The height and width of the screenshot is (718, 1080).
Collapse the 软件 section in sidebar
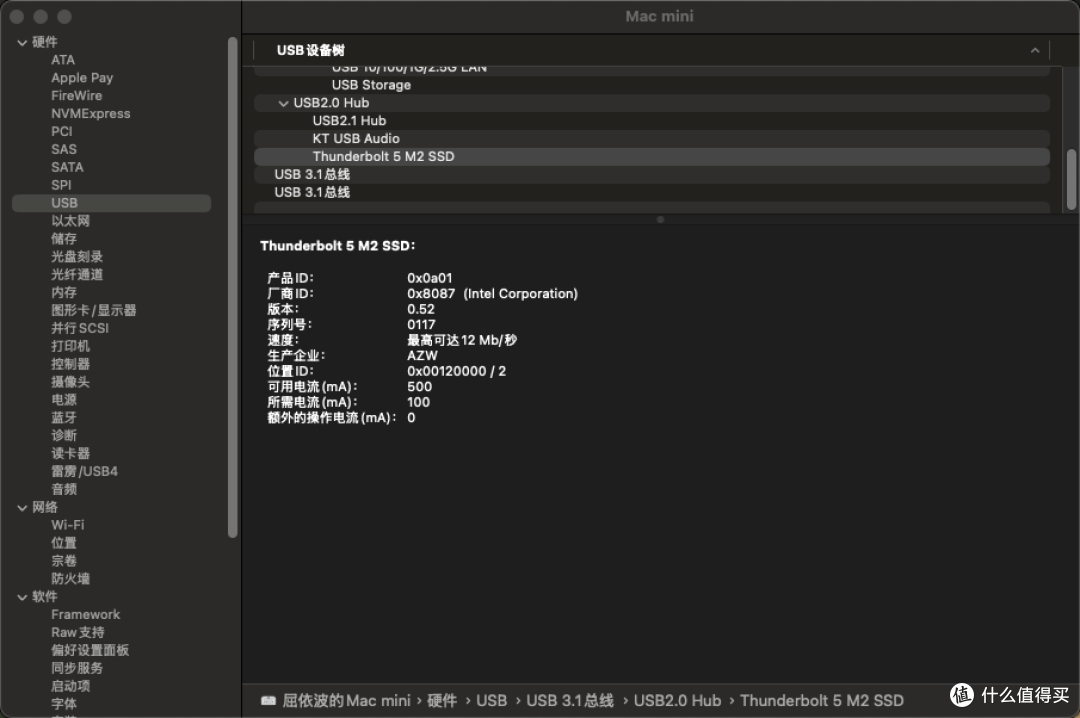click(22, 597)
